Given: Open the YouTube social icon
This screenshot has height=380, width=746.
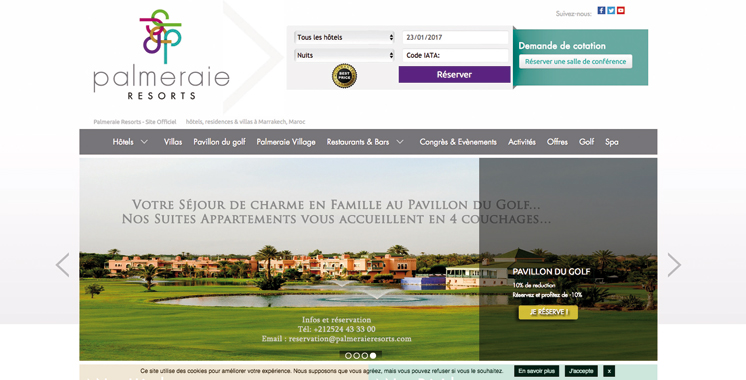Looking at the screenshot, I should tap(620, 10).
